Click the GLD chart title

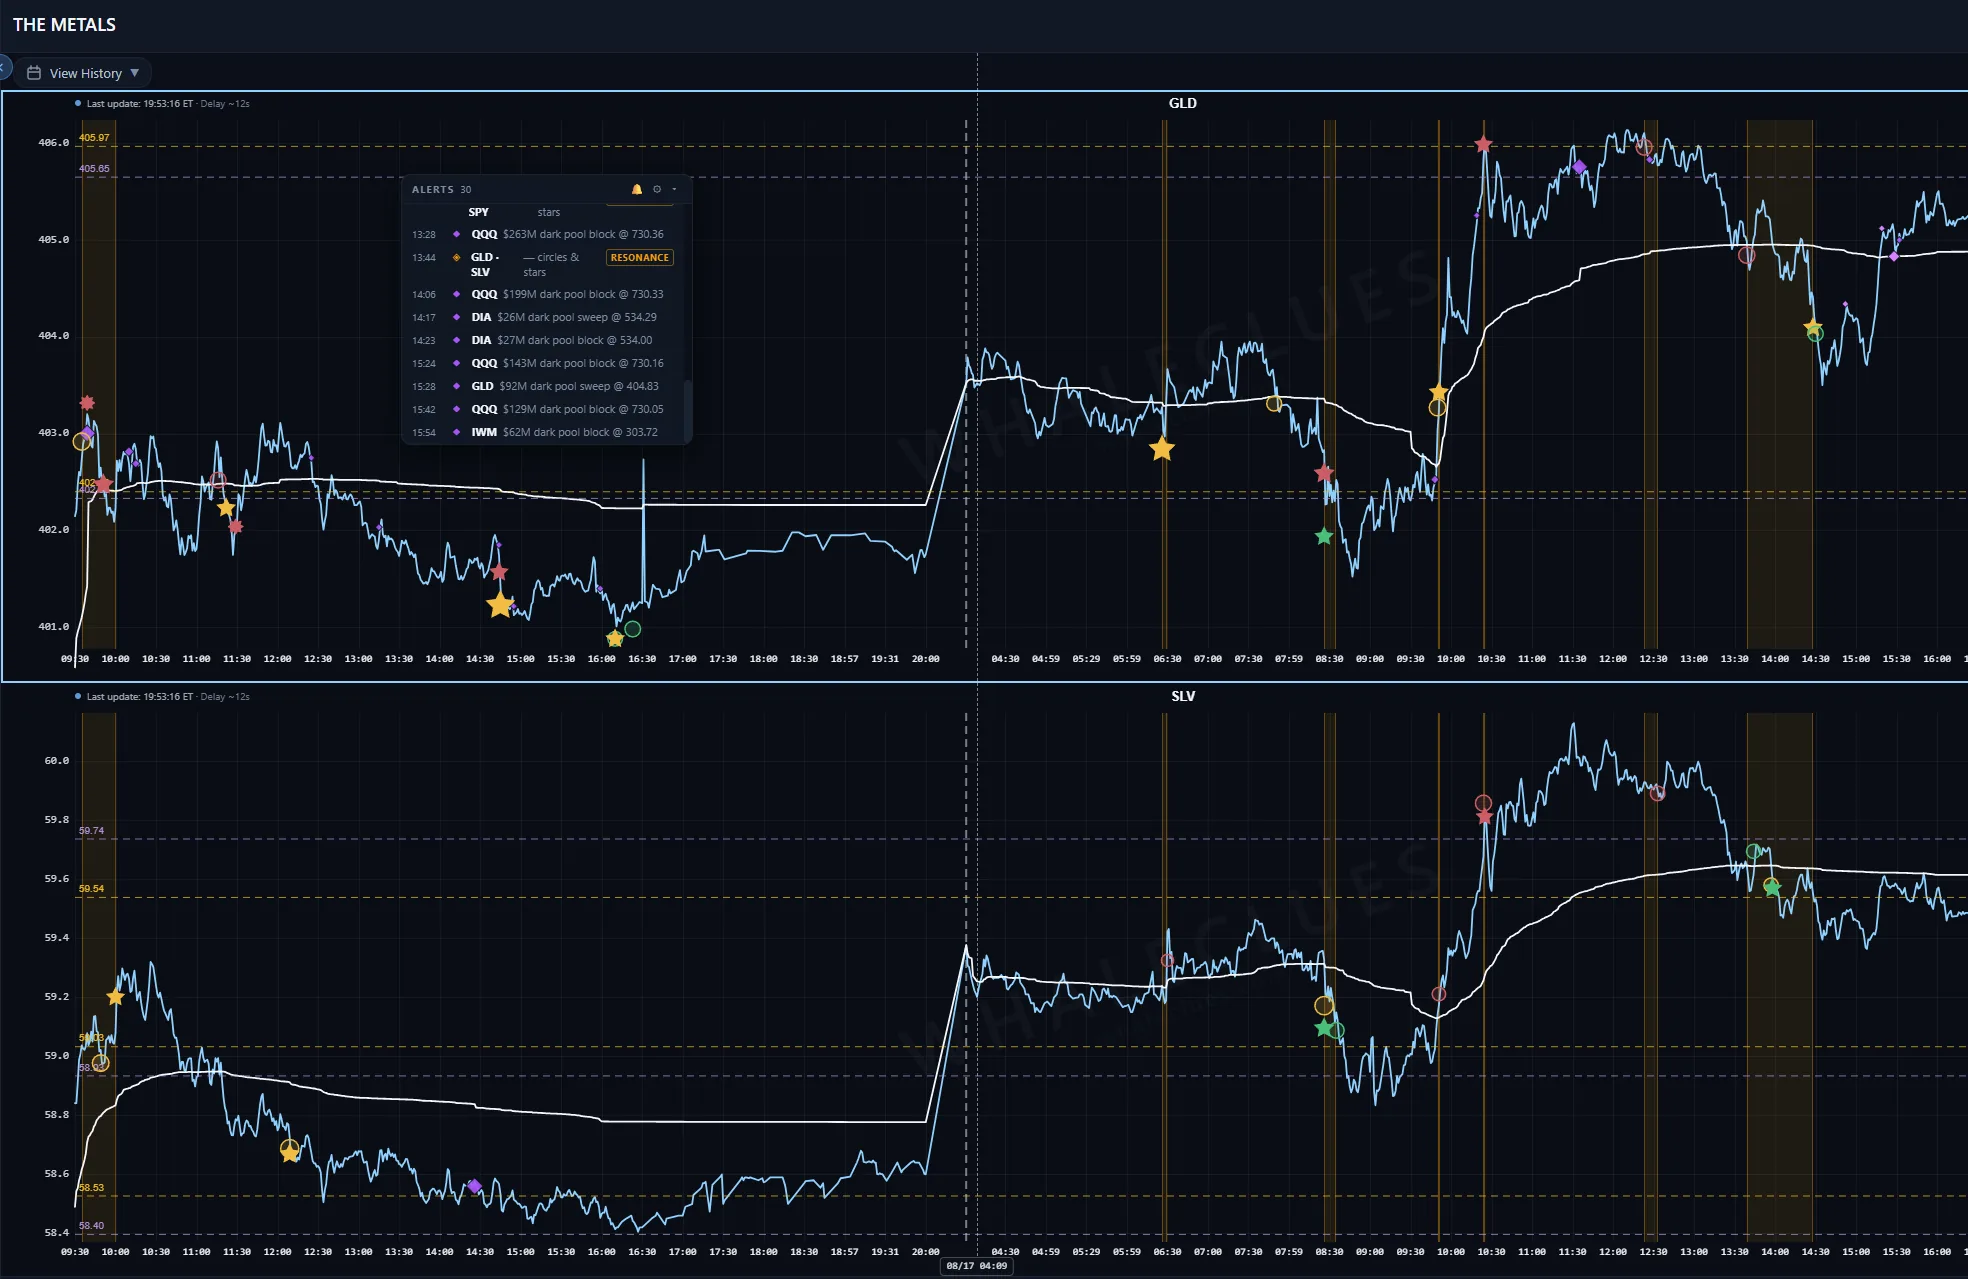pos(1182,103)
